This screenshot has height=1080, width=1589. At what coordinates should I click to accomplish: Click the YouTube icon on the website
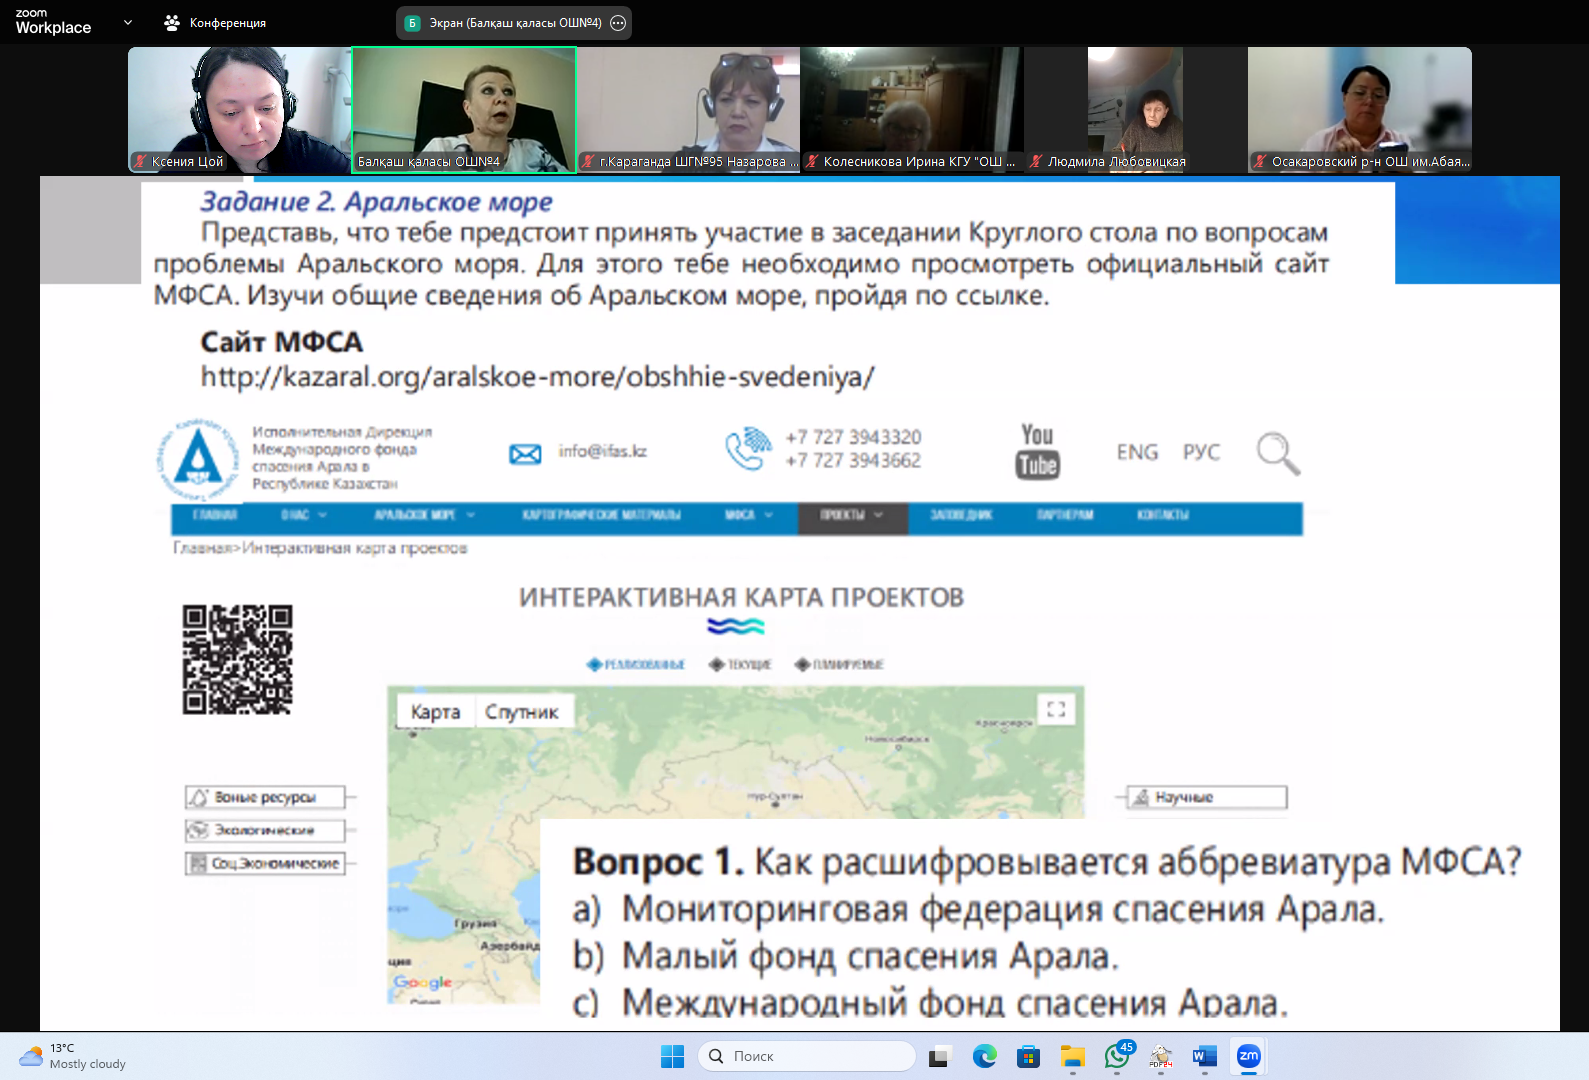(1038, 451)
